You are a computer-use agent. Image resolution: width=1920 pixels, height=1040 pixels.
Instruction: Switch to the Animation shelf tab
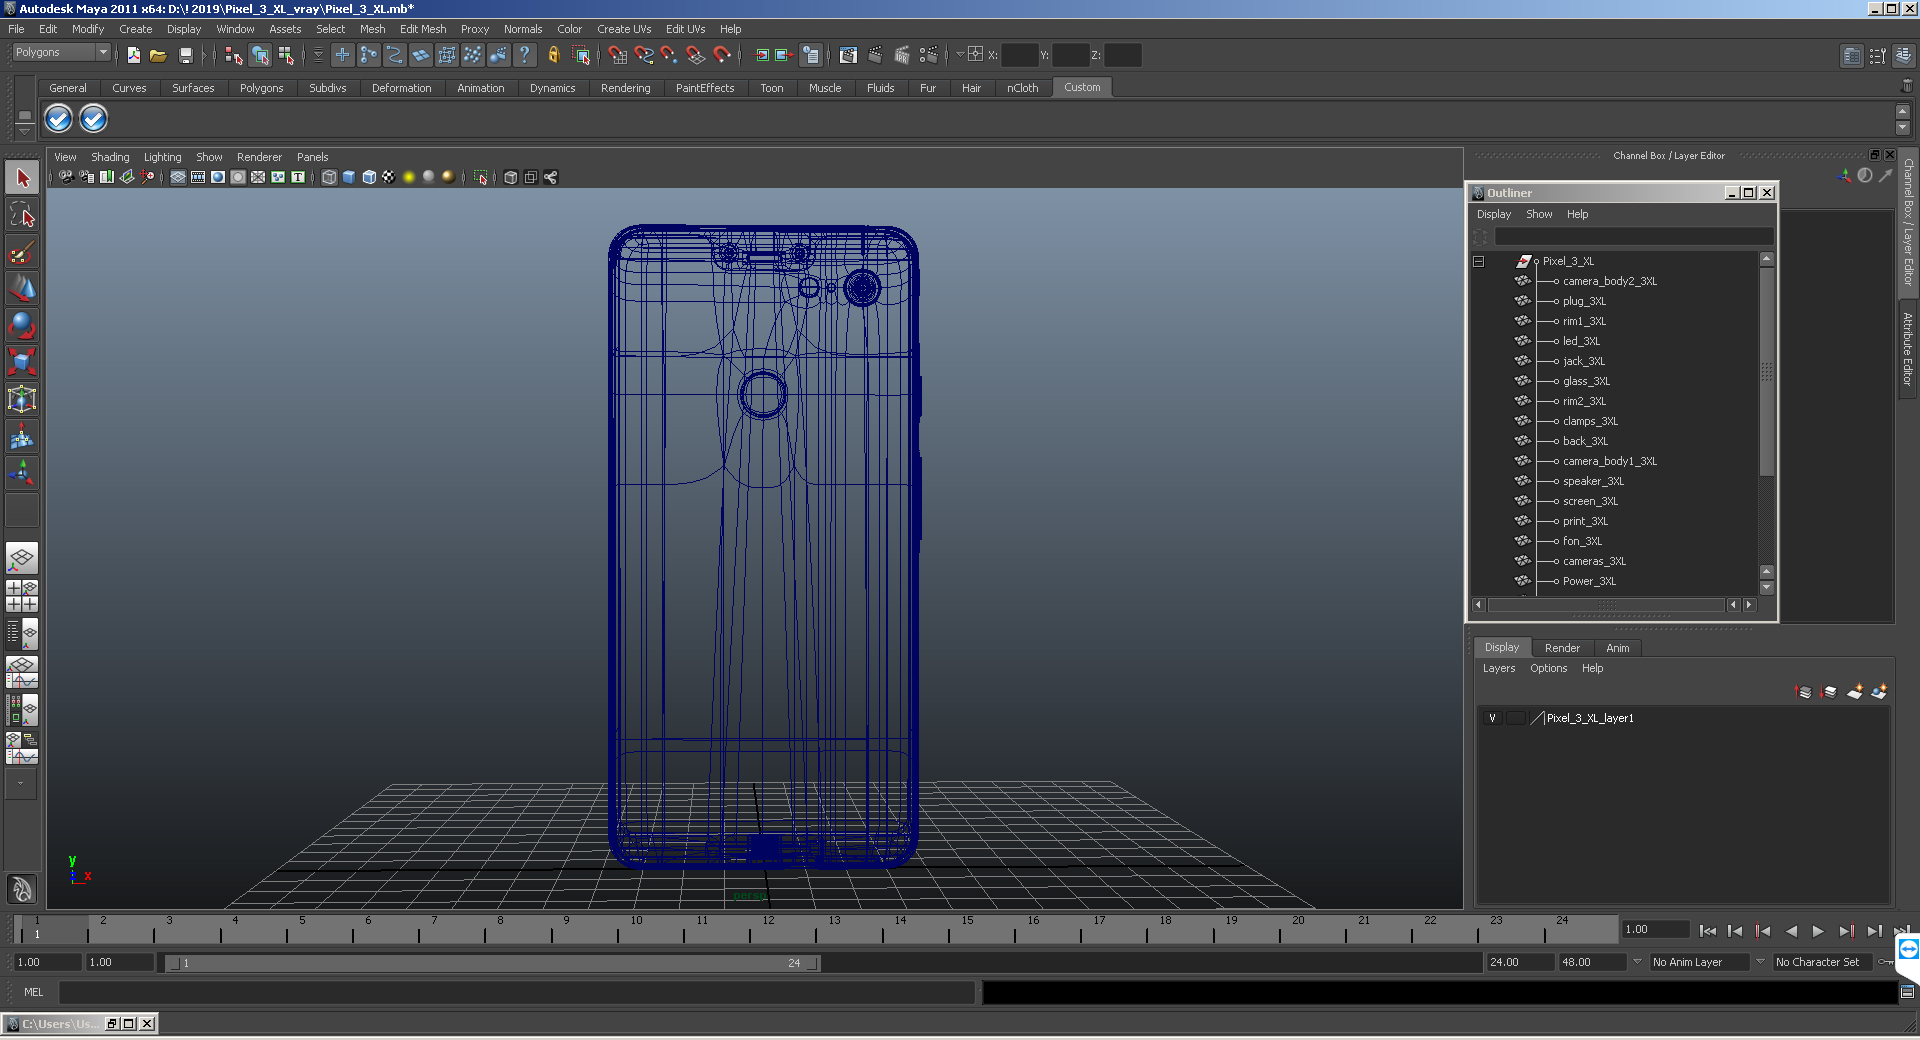coord(480,88)
